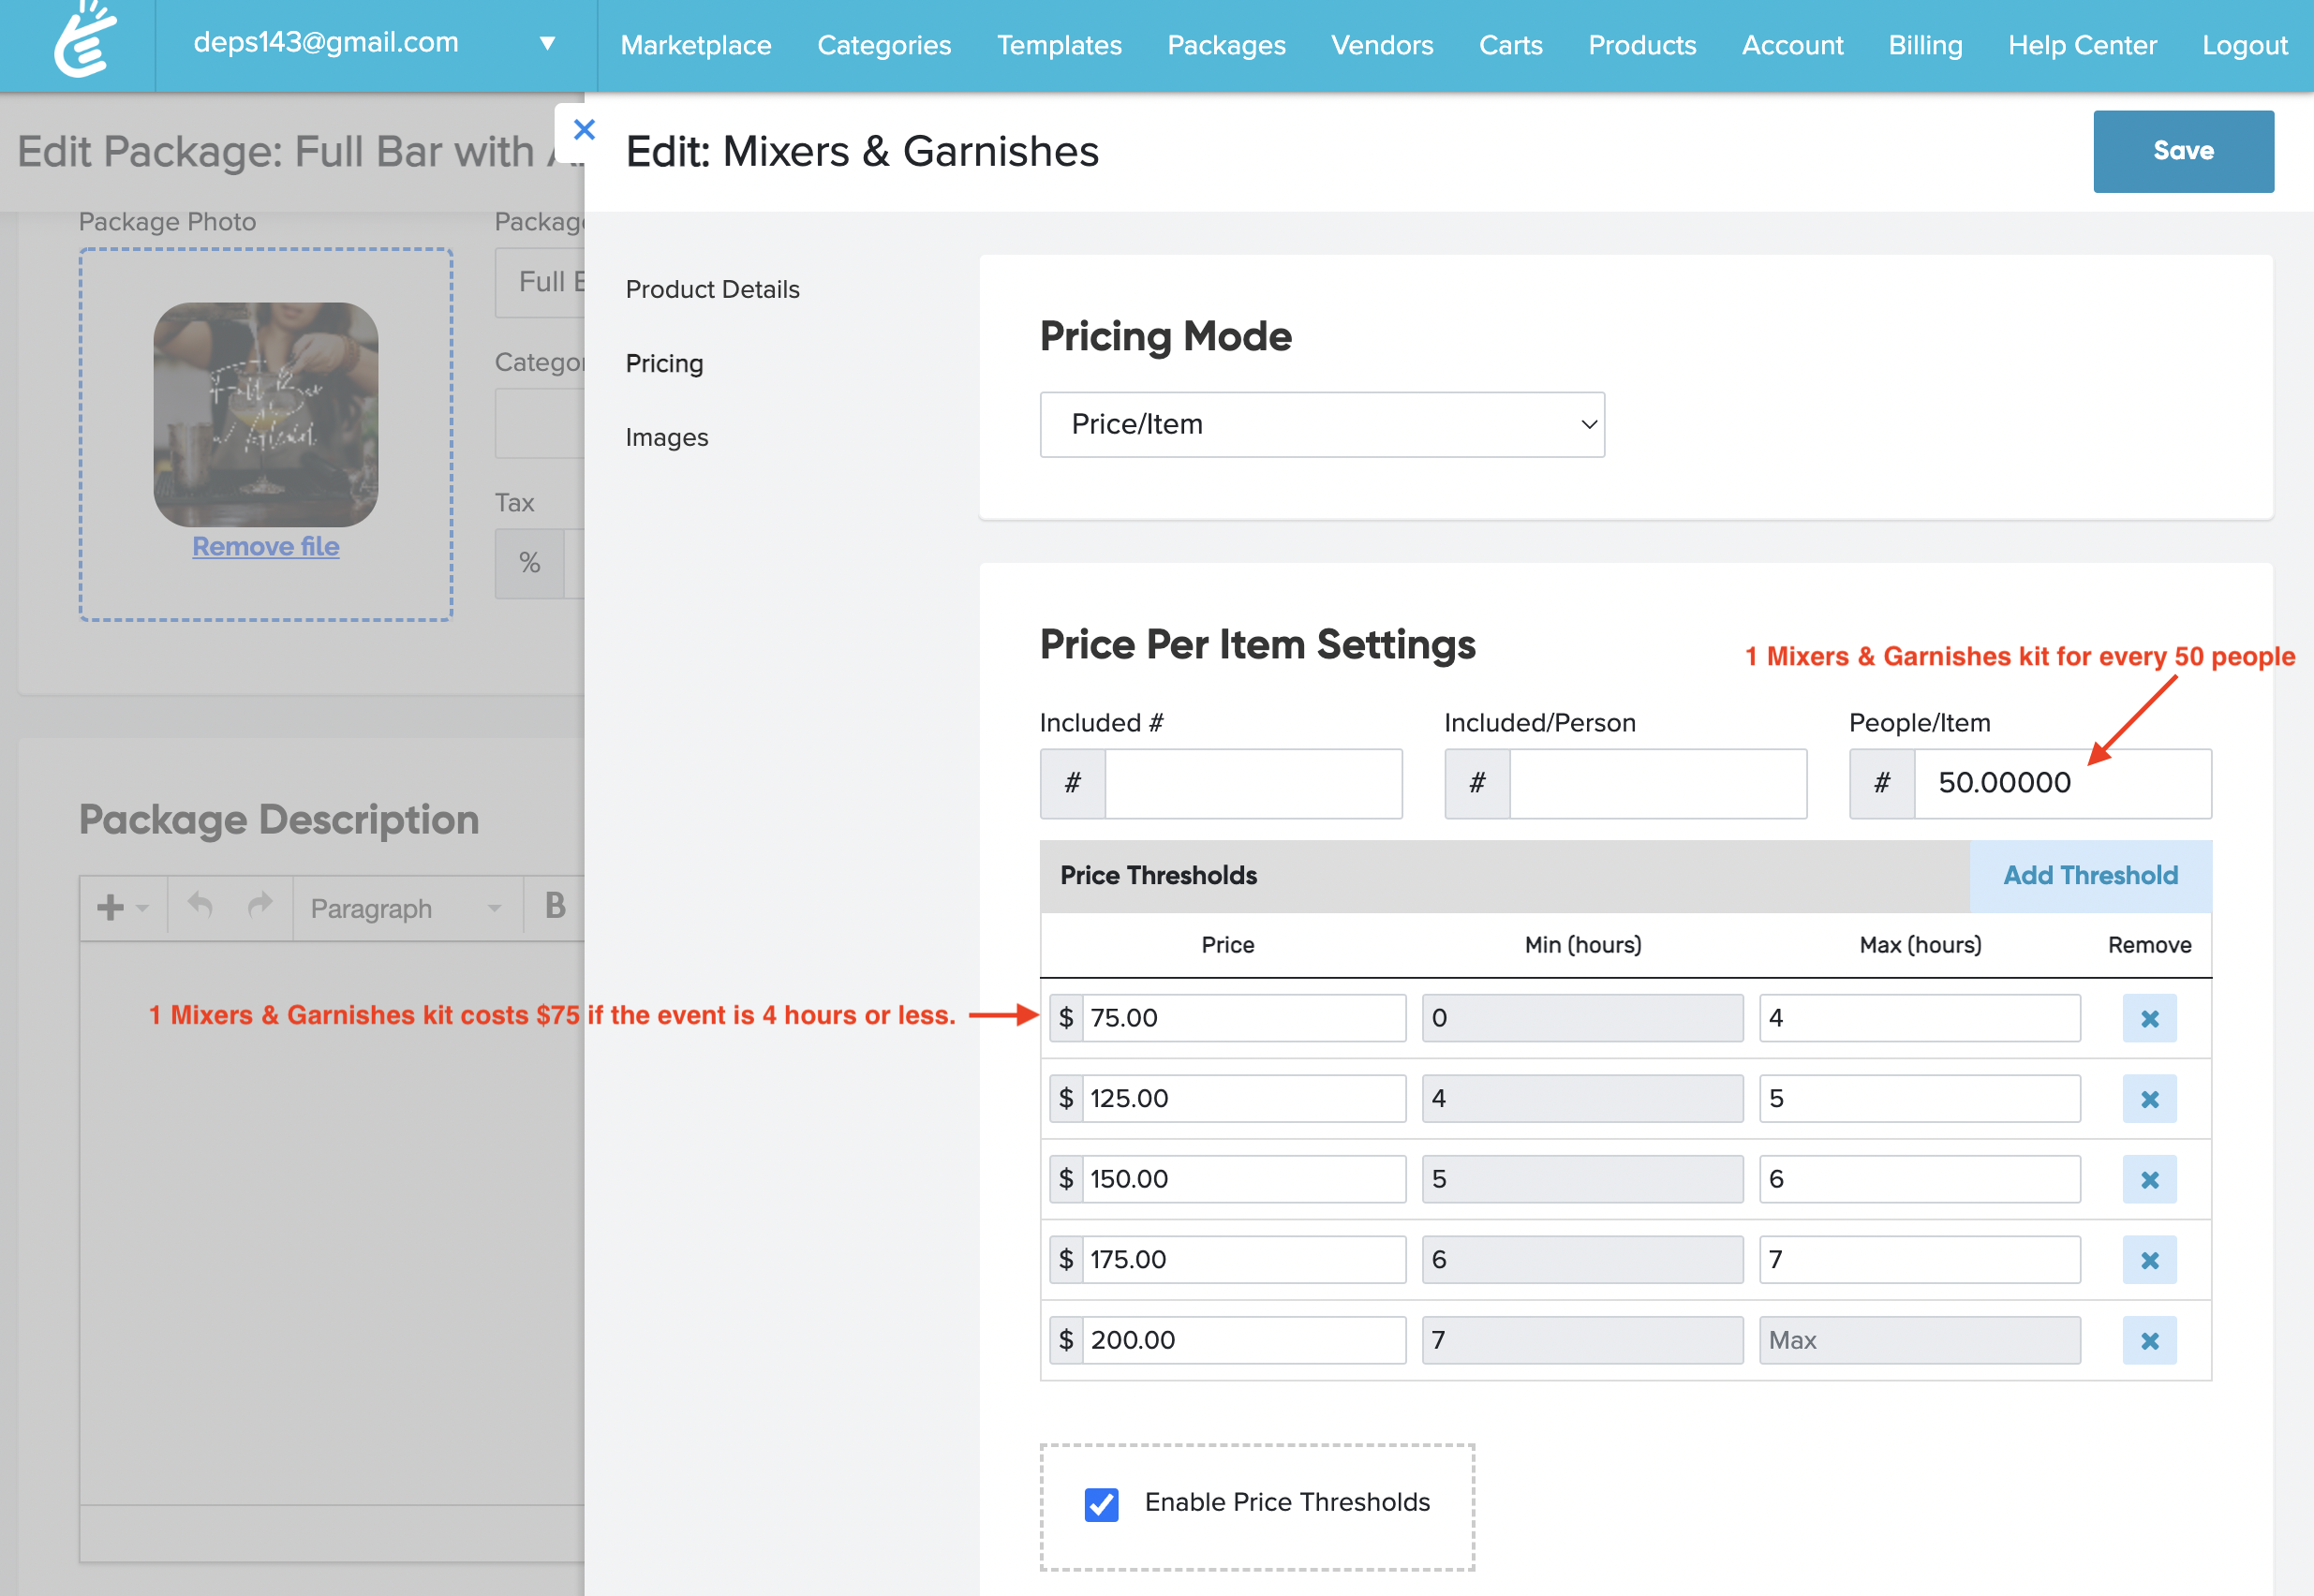2314x1596 pixels.
Task: Expand the account email dropdown arrow
Action: click(x=547, y=43)
